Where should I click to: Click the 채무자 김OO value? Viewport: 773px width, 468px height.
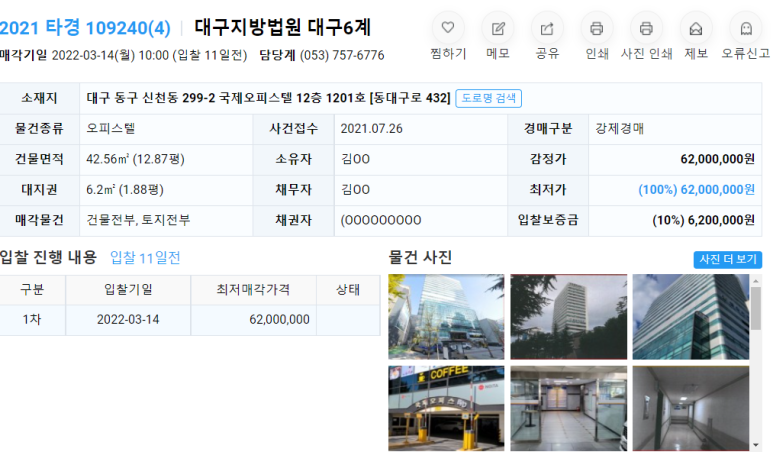(355, 189)
